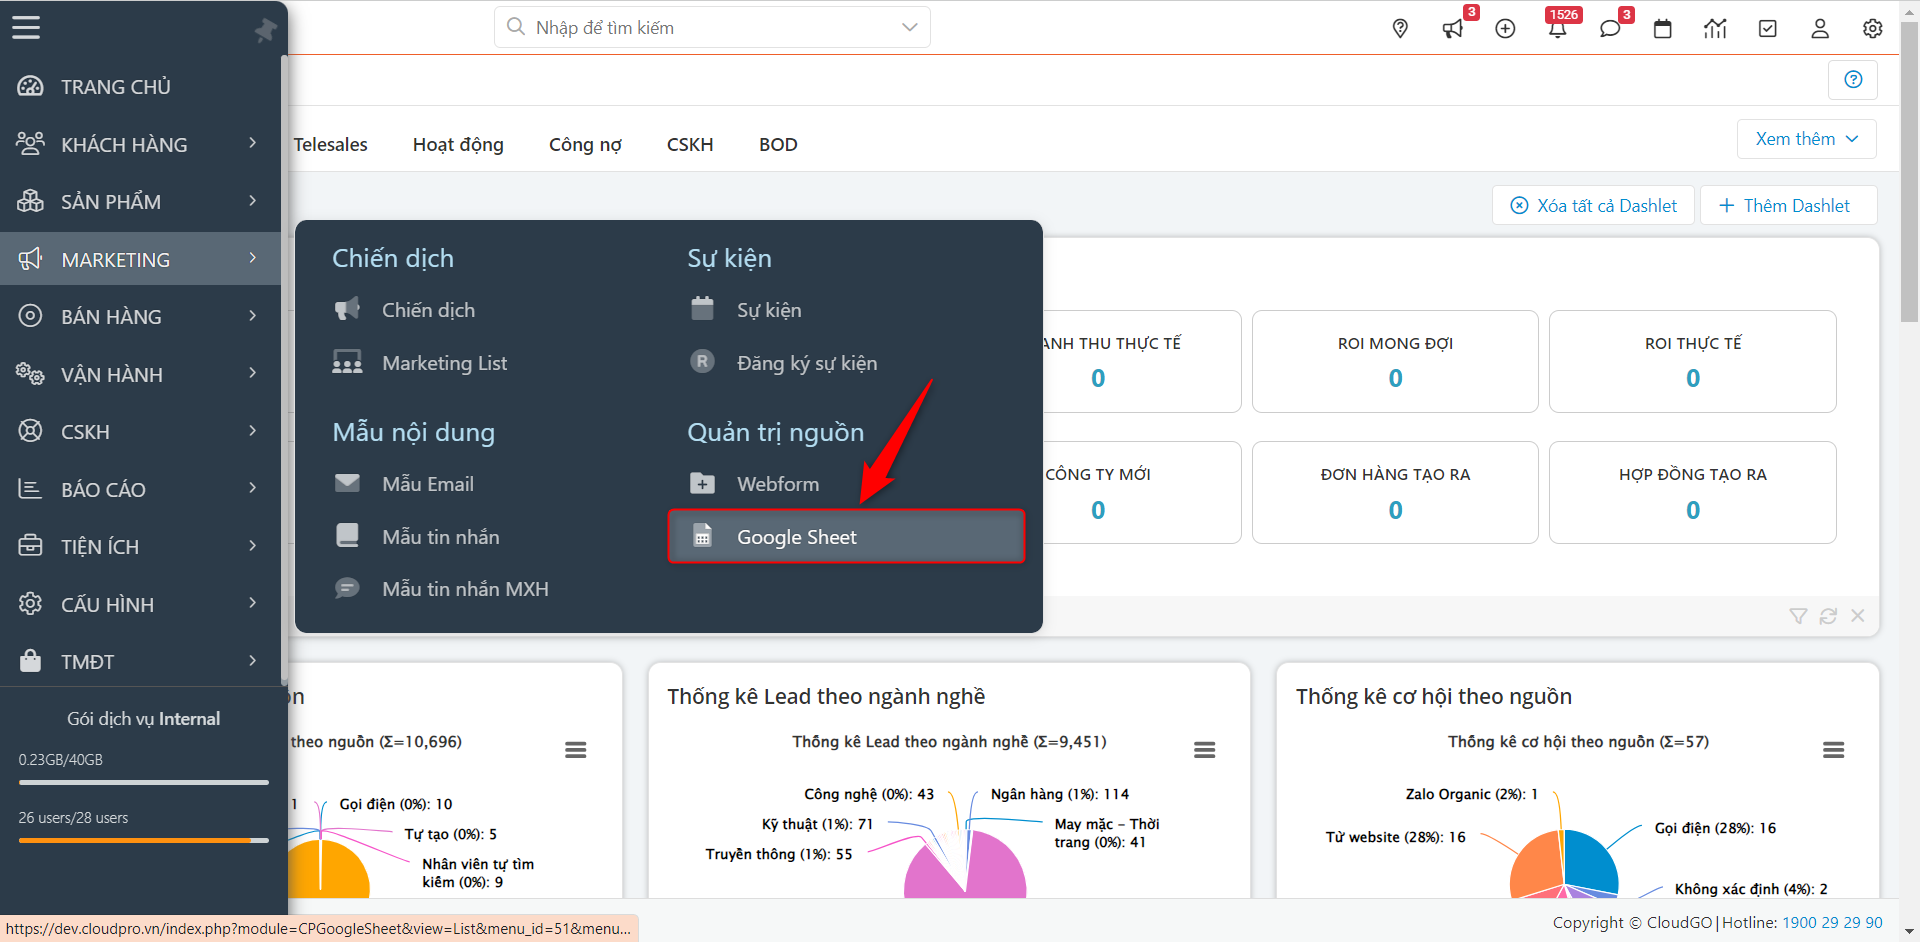Refresh the Thống kê dashlet
This screenshot has width=1920, height=942.
[1828, 616]
